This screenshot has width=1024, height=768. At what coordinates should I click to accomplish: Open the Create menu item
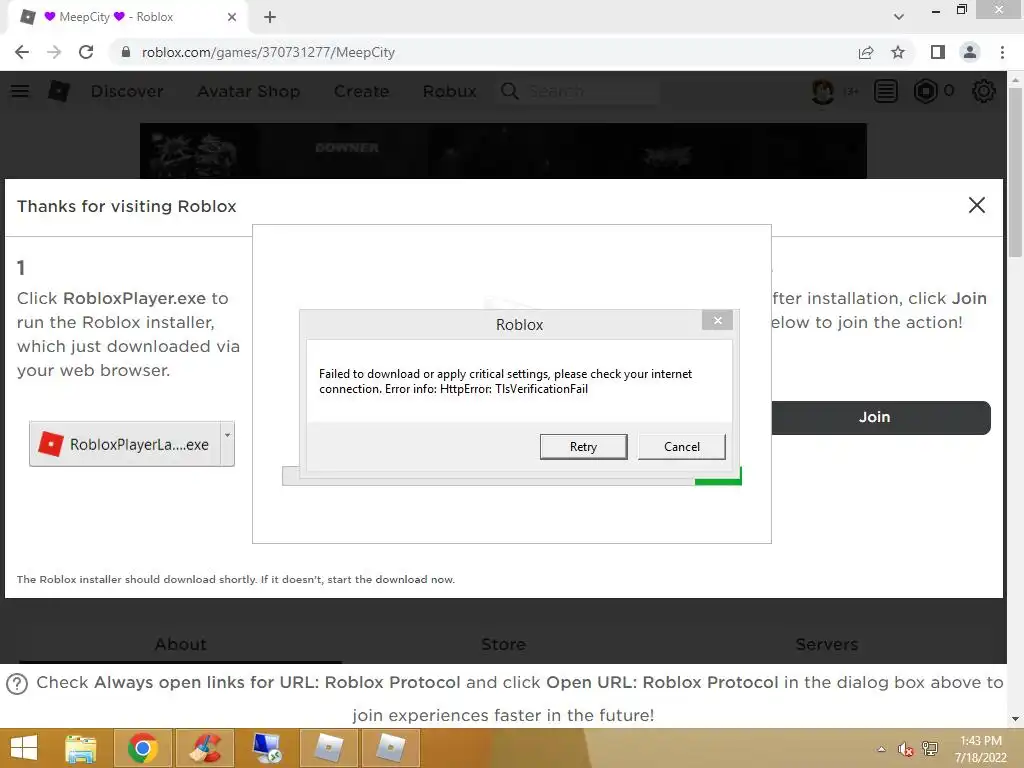click(361, 91)
